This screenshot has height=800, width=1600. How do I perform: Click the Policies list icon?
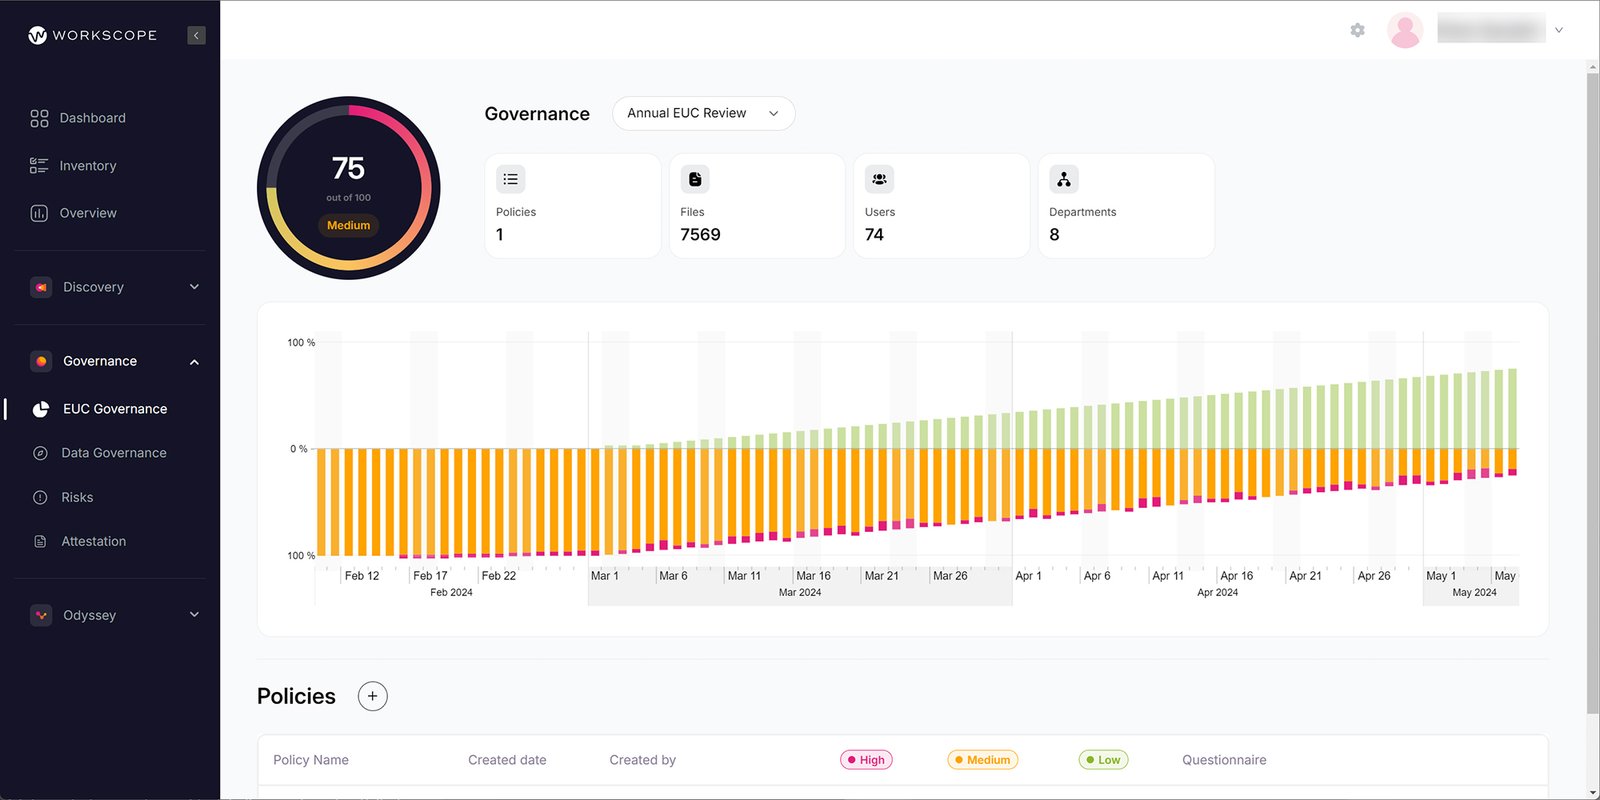pyautogui.click(x=510, y=179)
